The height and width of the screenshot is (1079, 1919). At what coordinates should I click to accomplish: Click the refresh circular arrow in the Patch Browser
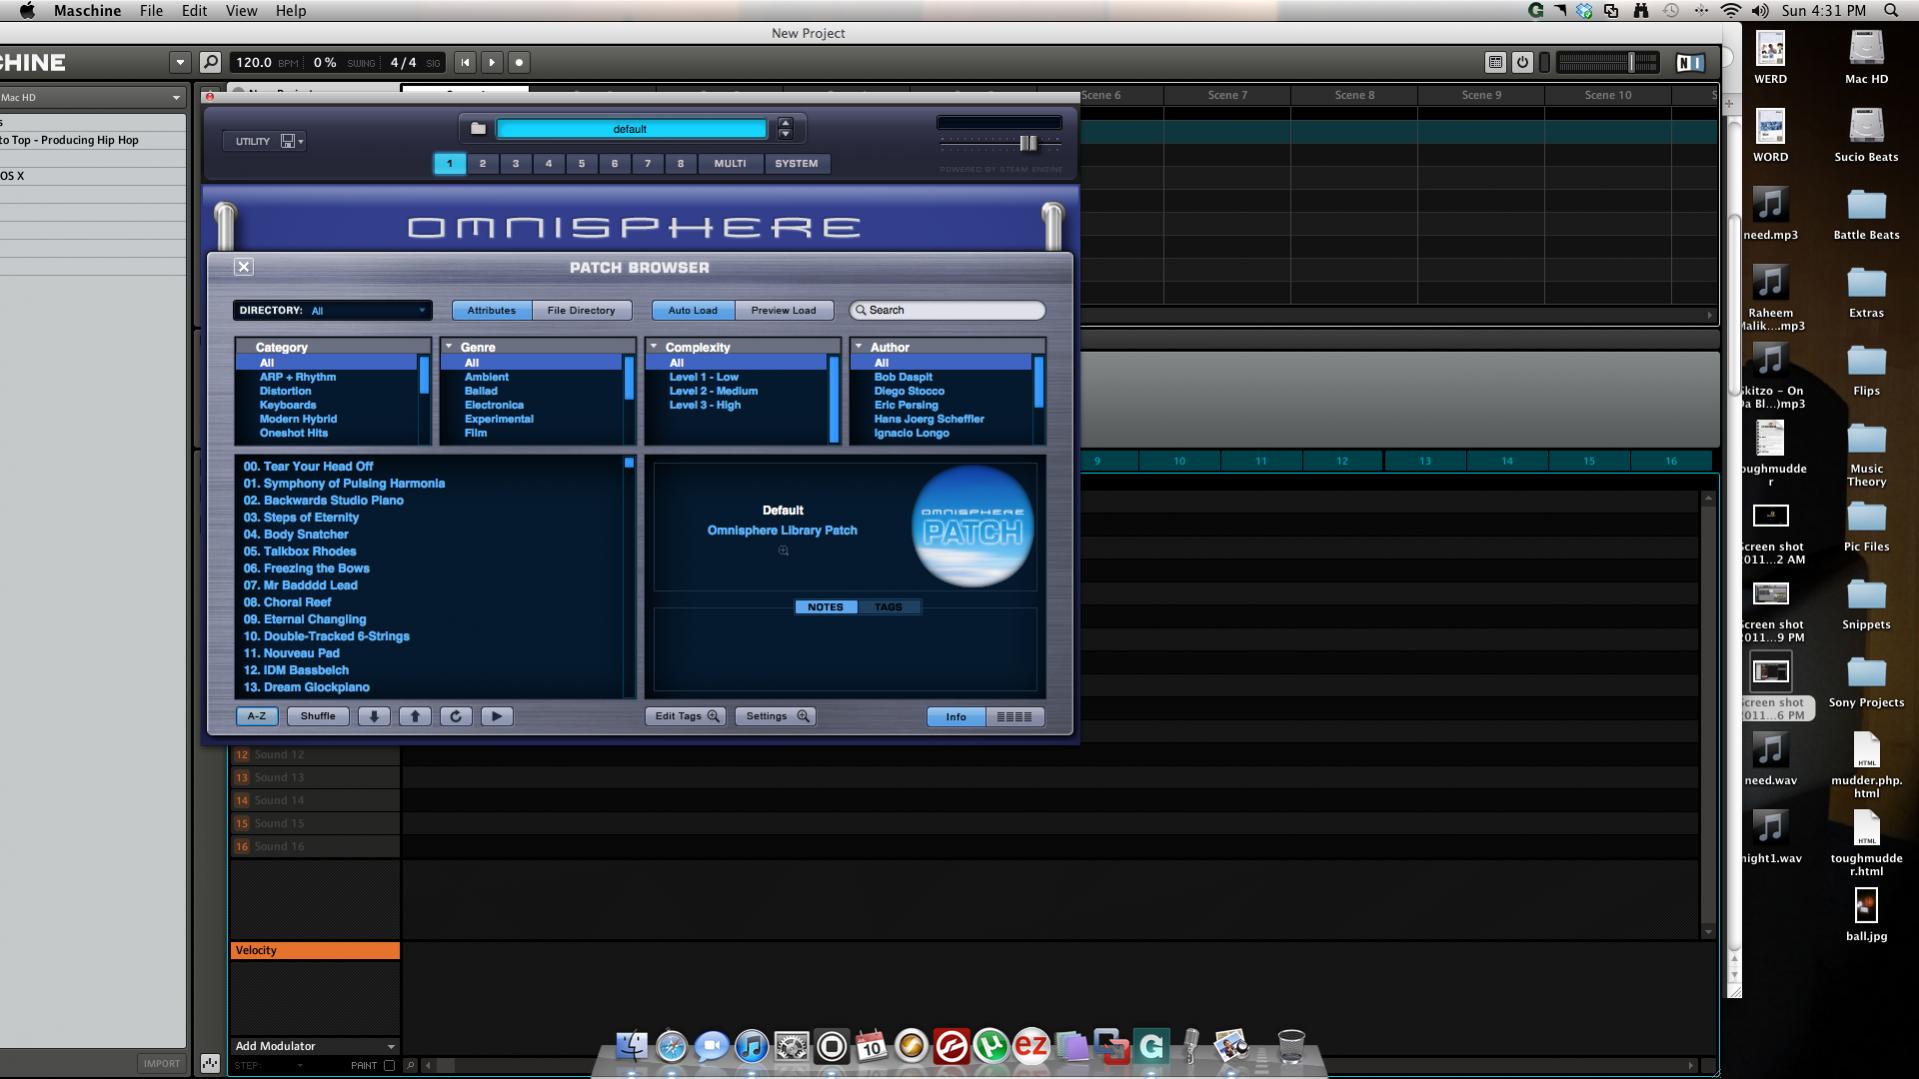456,716
